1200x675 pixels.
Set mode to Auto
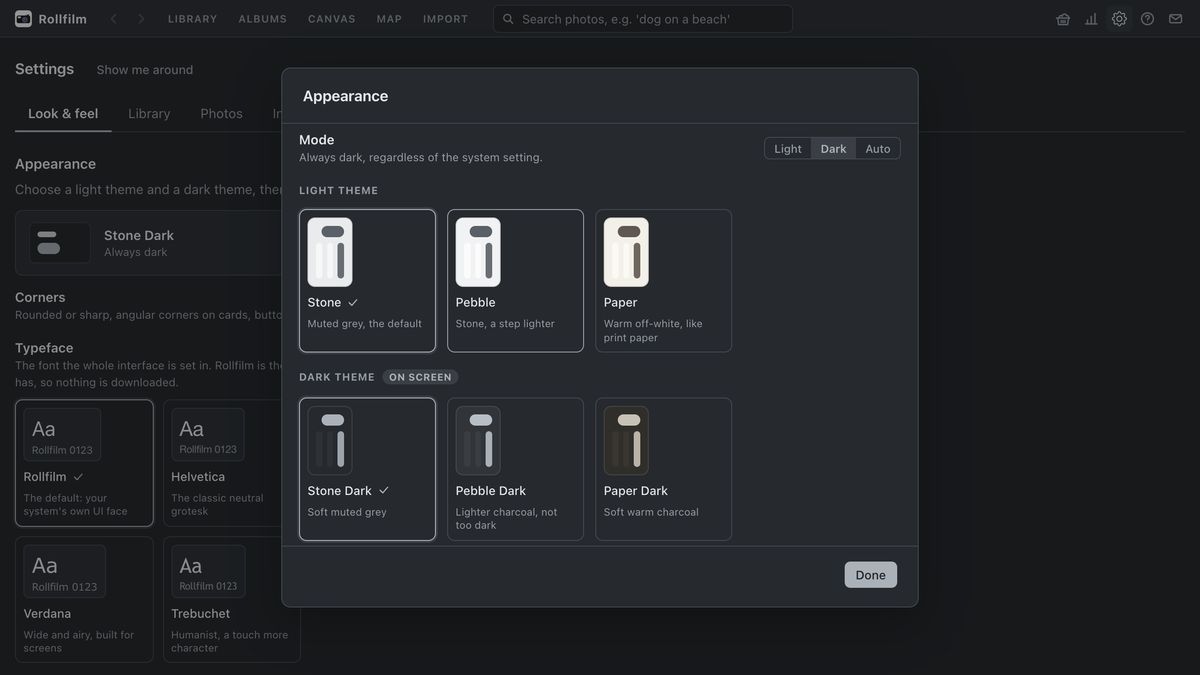coord(878,149)
